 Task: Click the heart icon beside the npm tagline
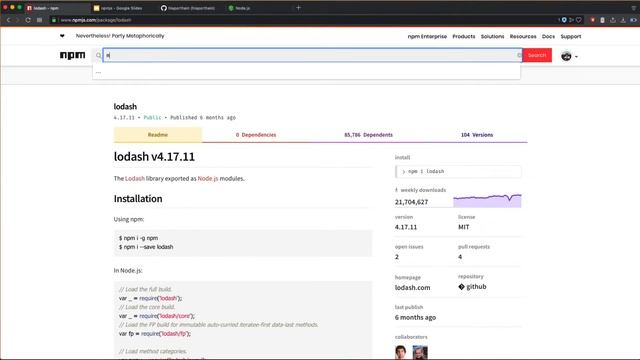tap(62, 36)
